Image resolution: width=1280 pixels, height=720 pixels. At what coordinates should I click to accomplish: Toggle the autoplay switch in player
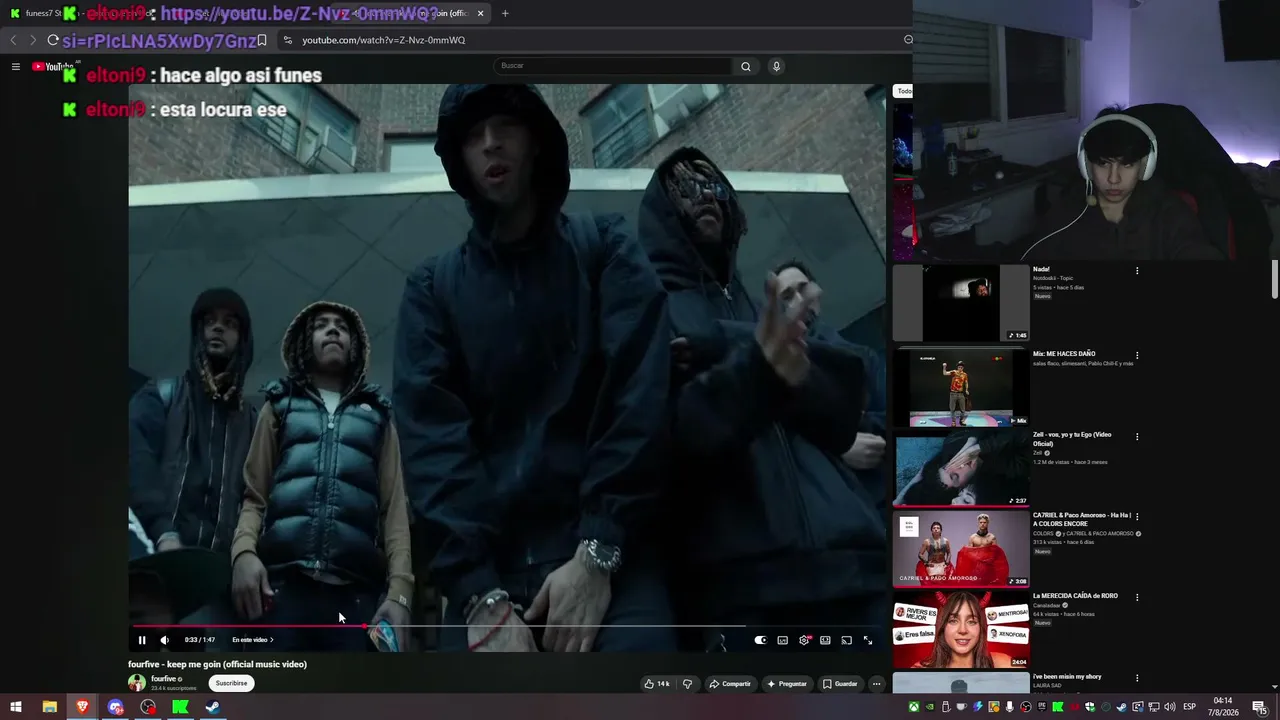pos(760,640)
